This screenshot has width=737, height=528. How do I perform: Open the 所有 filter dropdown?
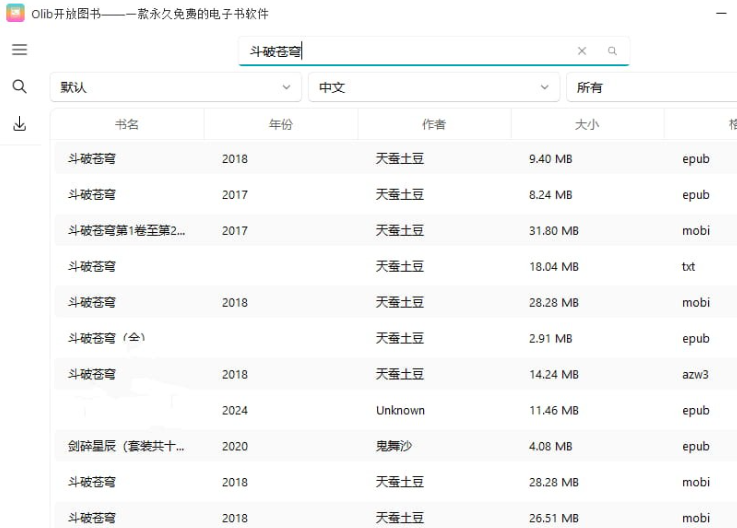click(650, 87)
